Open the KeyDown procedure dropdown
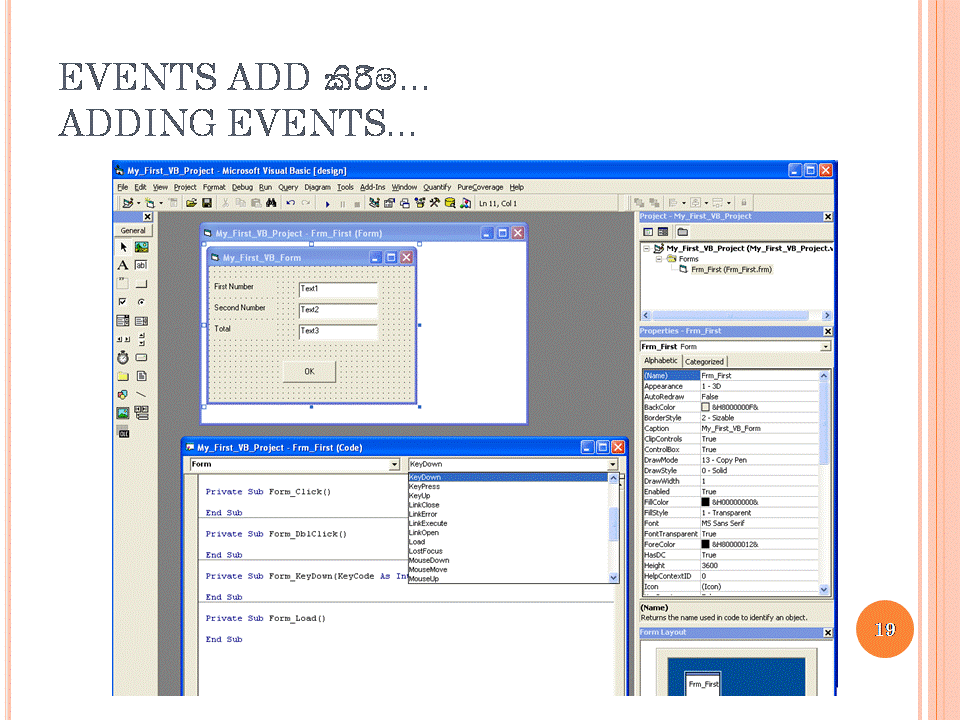Screen dimensions: 960x720 tap(612, 465)
